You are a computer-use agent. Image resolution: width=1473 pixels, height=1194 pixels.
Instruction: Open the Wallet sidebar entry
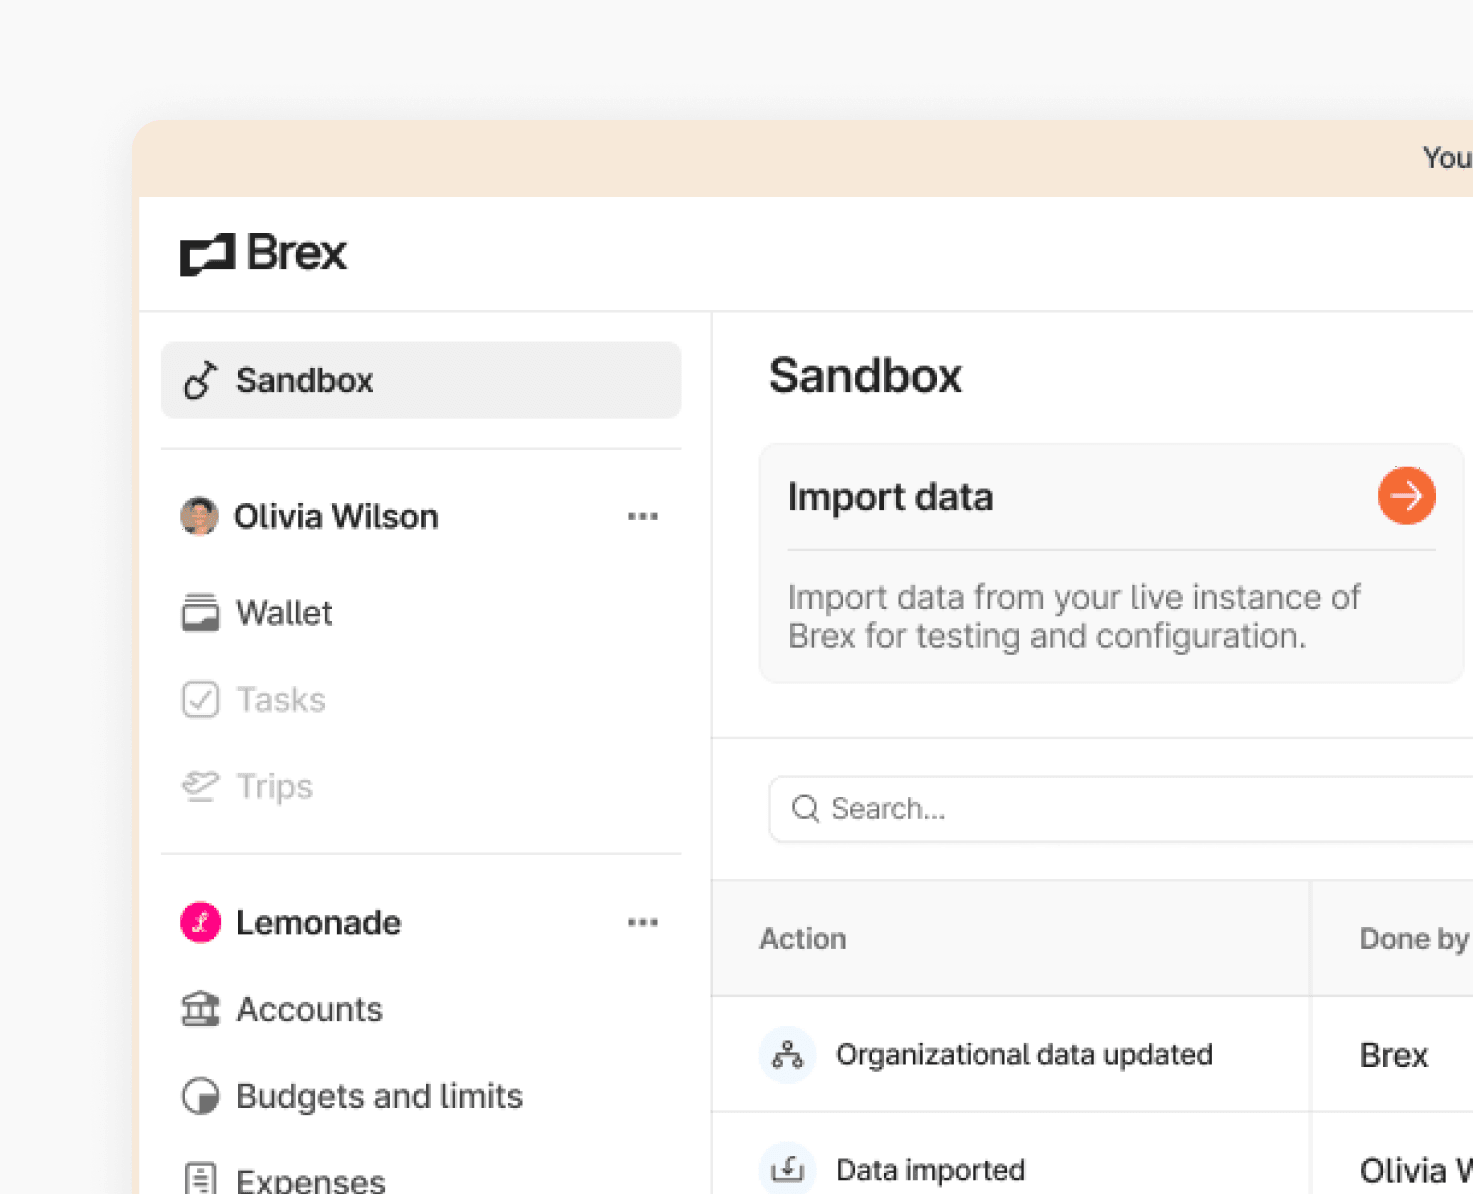pos(284,612)
